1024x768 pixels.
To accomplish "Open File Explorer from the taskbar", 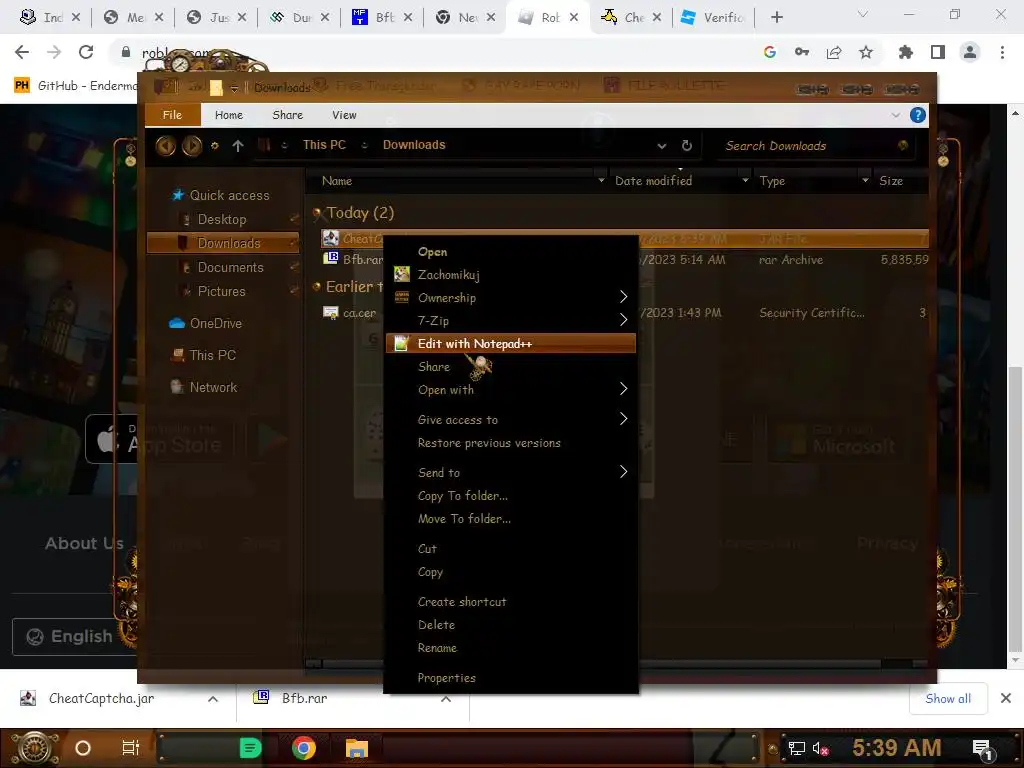I will pos(357,748).
